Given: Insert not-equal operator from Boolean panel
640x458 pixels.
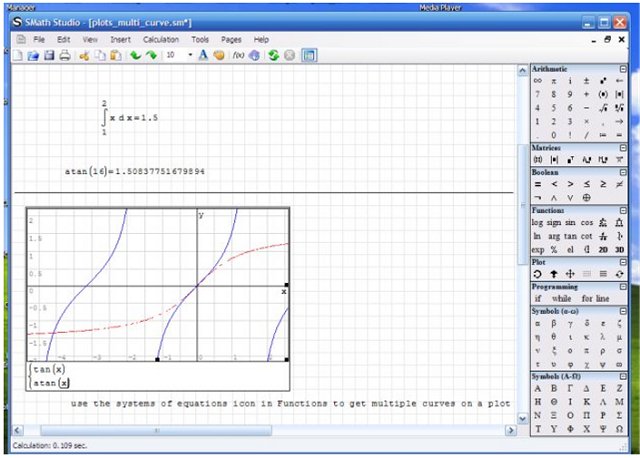Looking at the screenshot, I should pos(619,184).
